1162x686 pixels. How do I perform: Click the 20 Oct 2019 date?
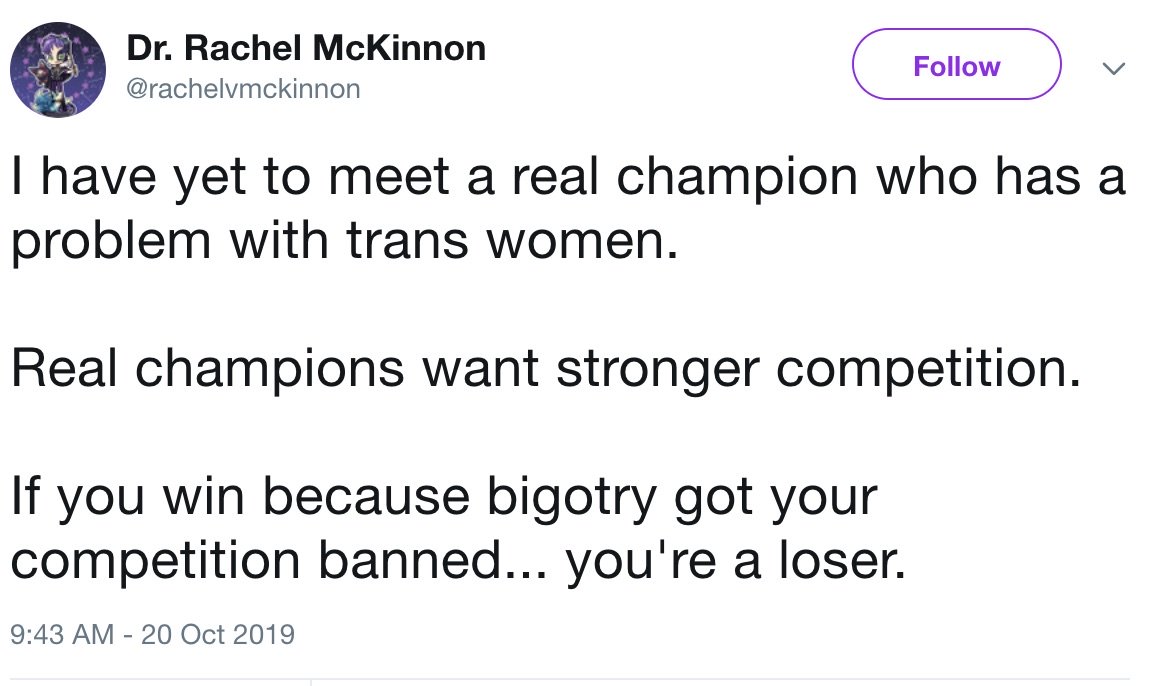click(218, 634)
